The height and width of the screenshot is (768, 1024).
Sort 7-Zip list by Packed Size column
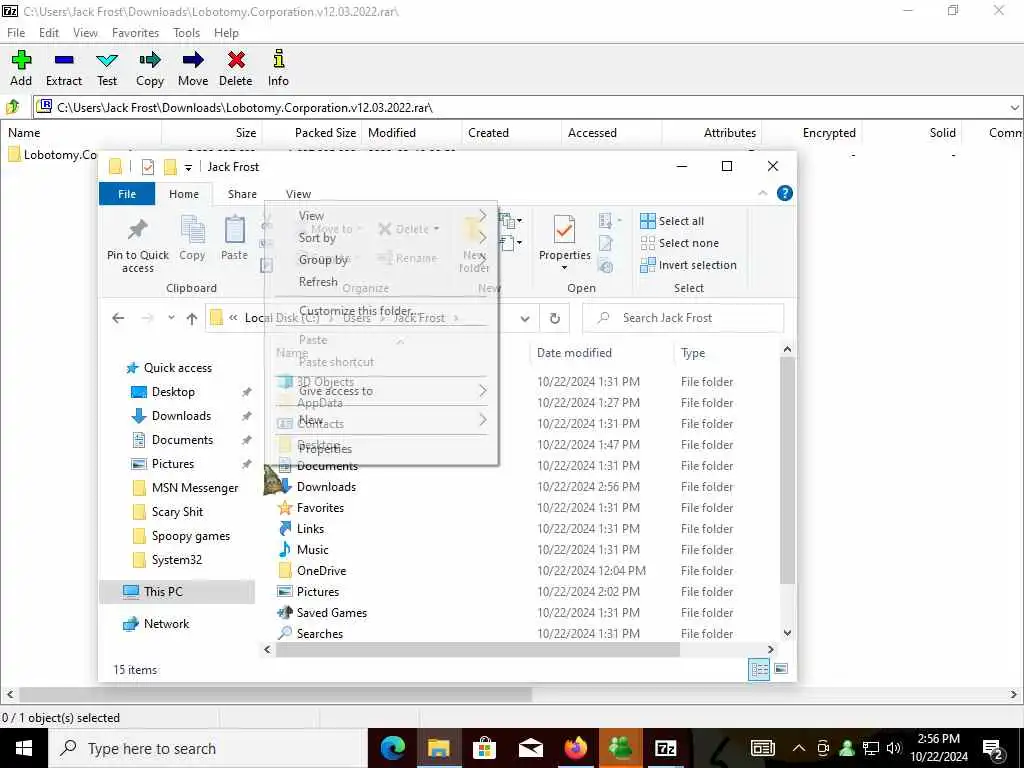pyautogui.click(x=325, y=133)
